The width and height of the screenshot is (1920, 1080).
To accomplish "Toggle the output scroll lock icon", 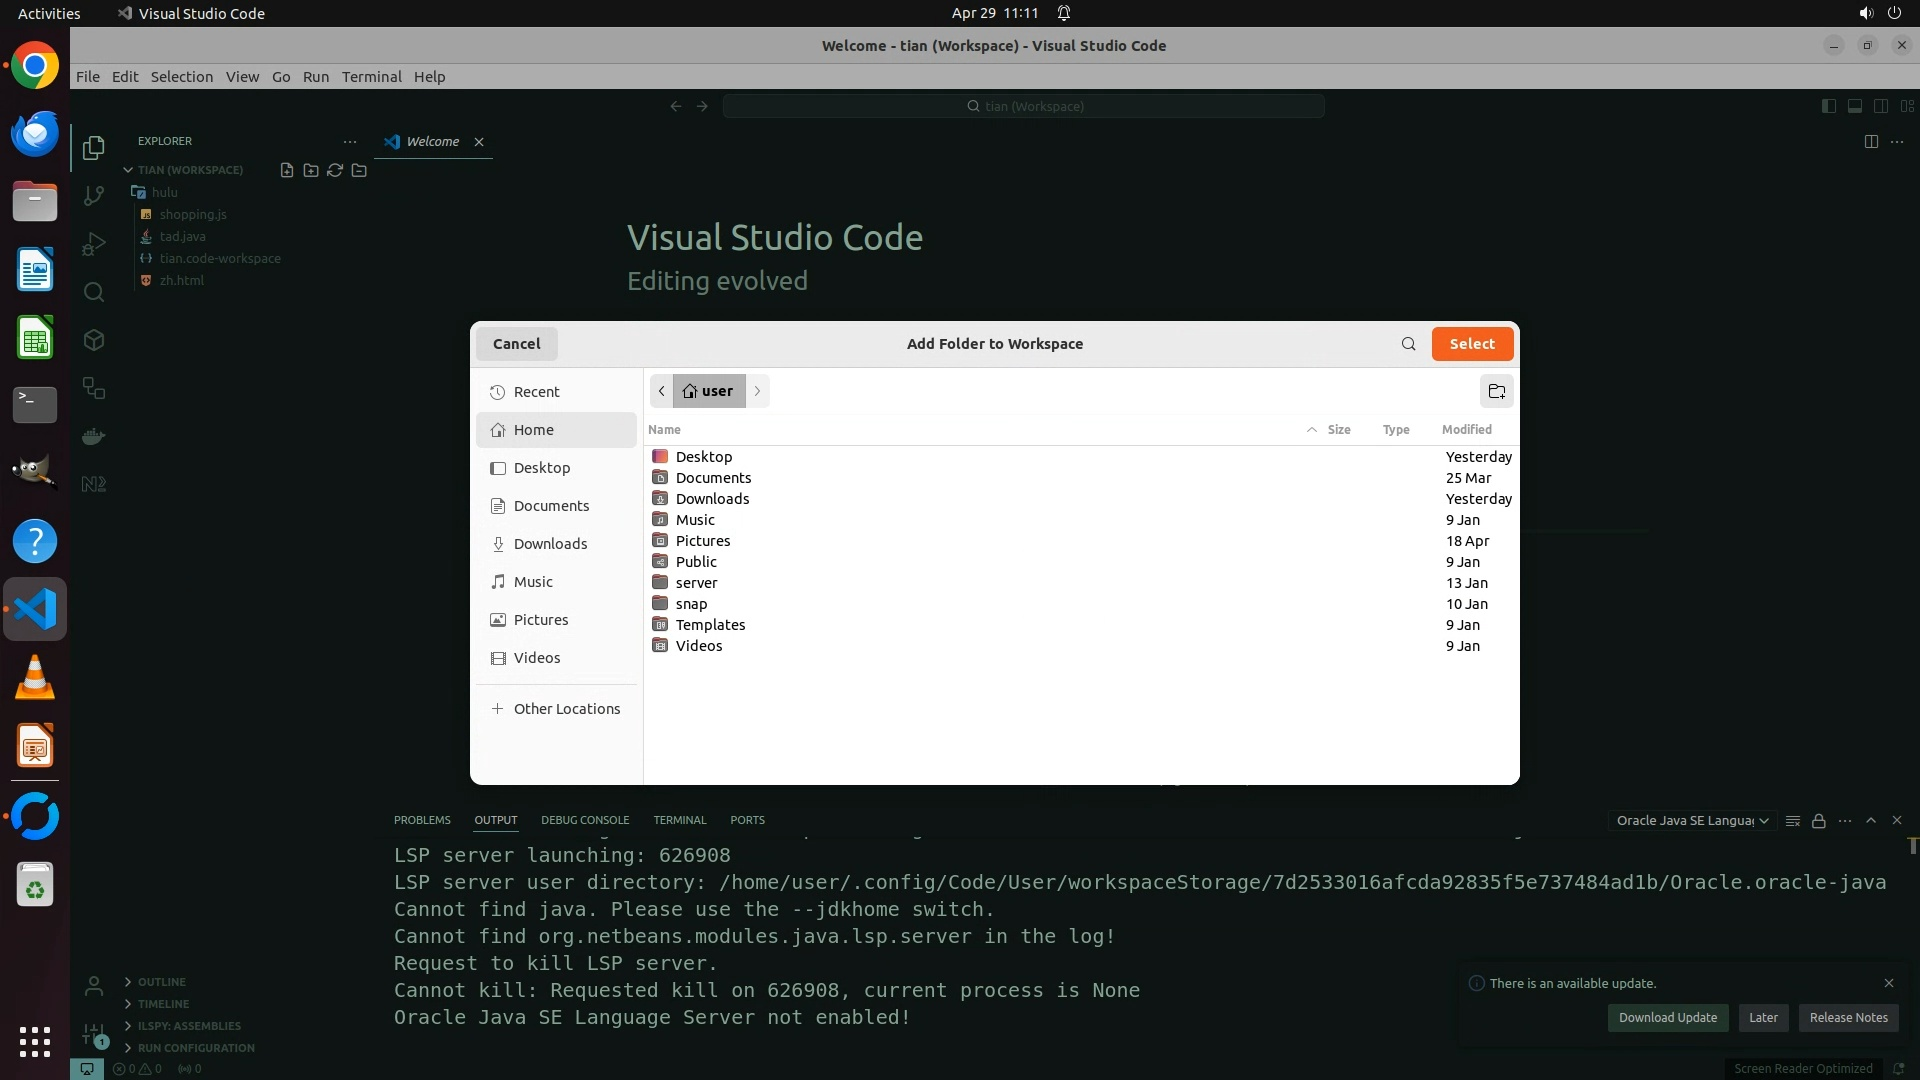I will [1818, 821].
